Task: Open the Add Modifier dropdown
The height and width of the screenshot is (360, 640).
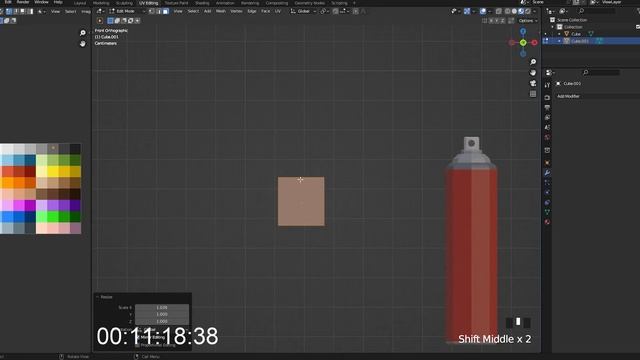Action: [598, 96]
